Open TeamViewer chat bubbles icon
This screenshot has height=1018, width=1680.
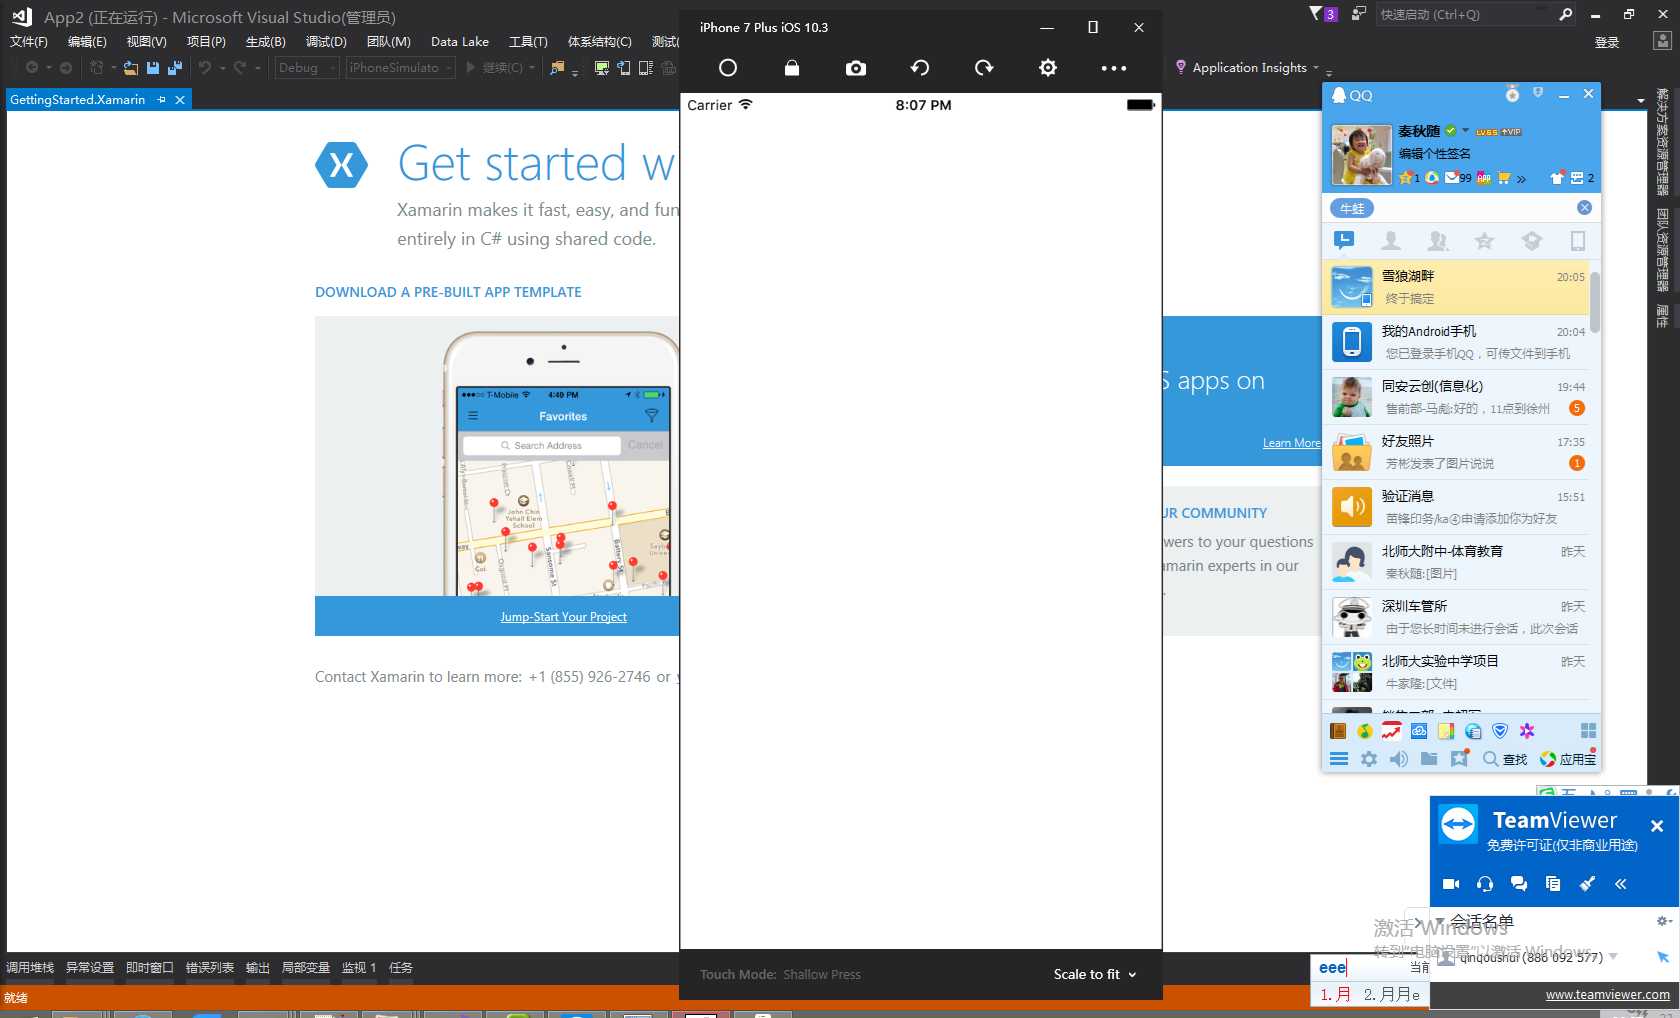[1519, 884]
